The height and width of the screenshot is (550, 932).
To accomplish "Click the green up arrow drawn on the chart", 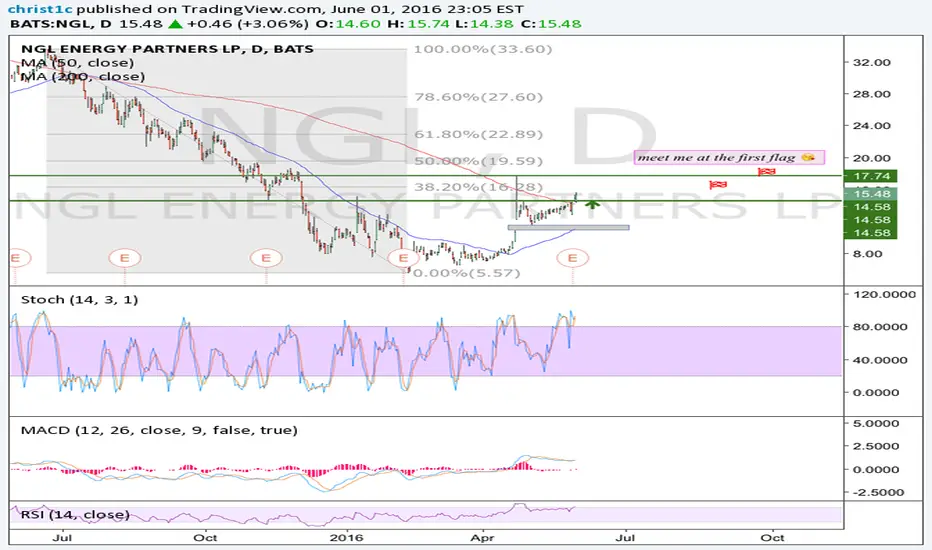I will pos(592,205).
